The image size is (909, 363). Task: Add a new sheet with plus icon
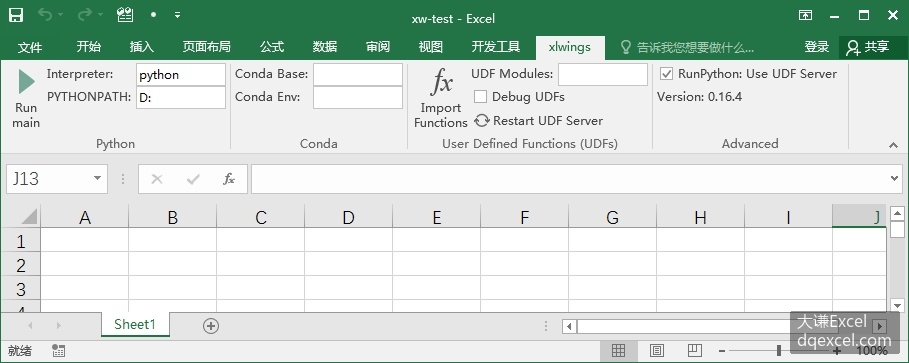point(211,326)
